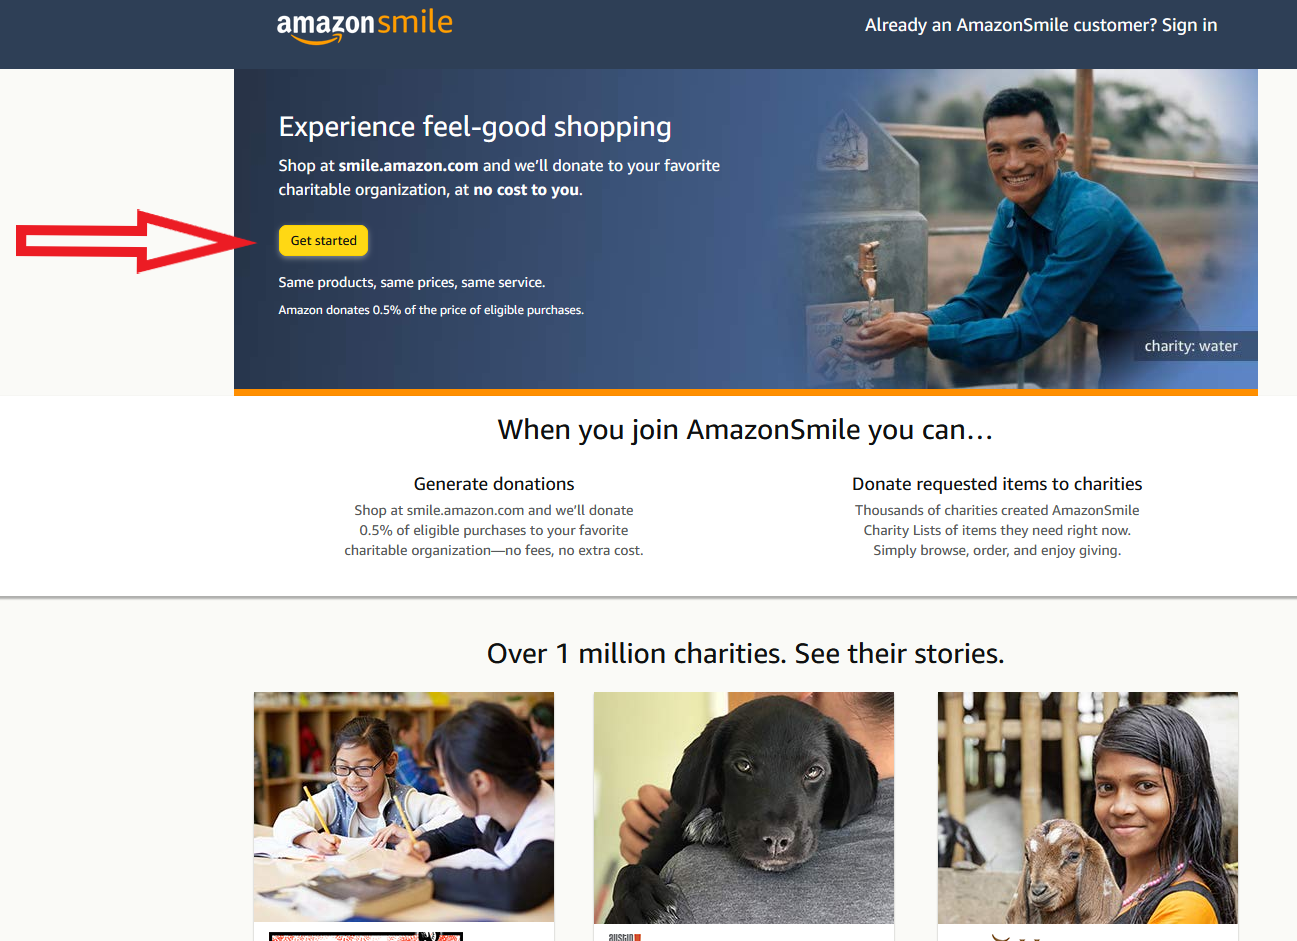Open the black puppy charity story thumbnail
This screenshot has height=941, width=1297.
(x=743, y=807)
